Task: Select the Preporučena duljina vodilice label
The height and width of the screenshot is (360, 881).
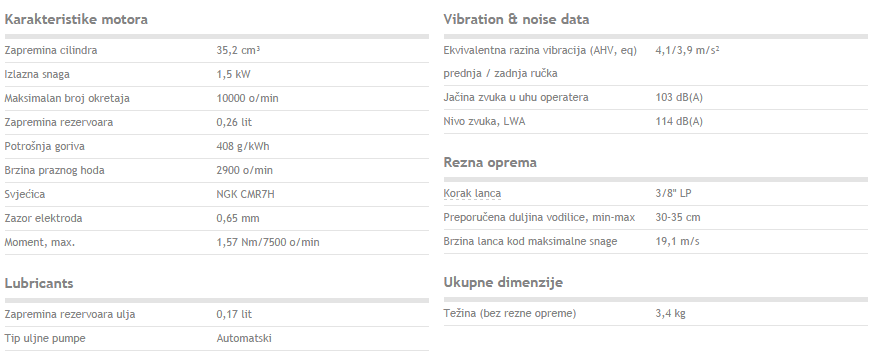Action: click(x=539, y=217)
